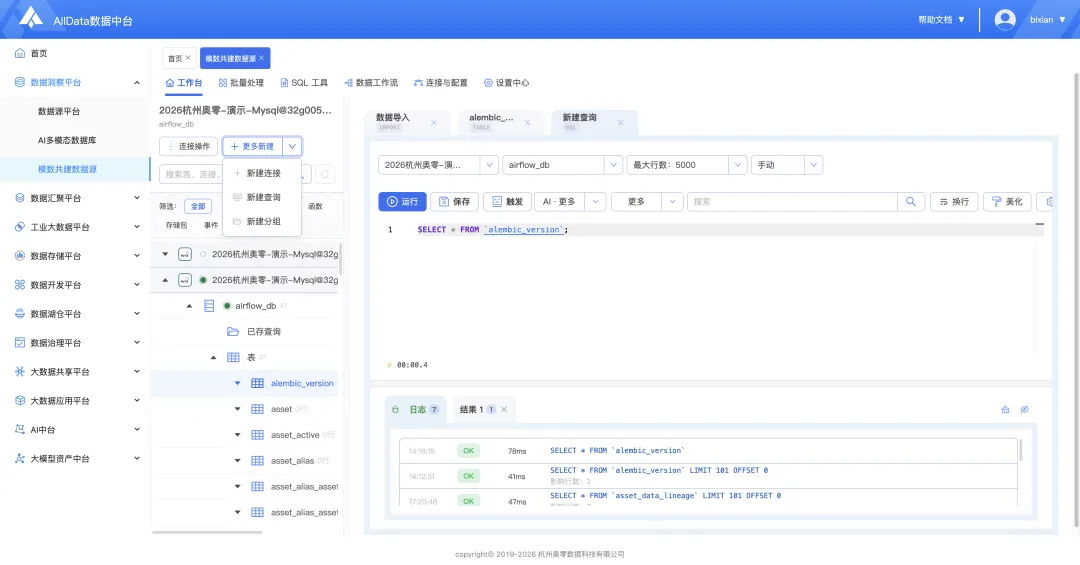
Task: Open the airflow_db database dropdown
Action: tap(561, 165)
